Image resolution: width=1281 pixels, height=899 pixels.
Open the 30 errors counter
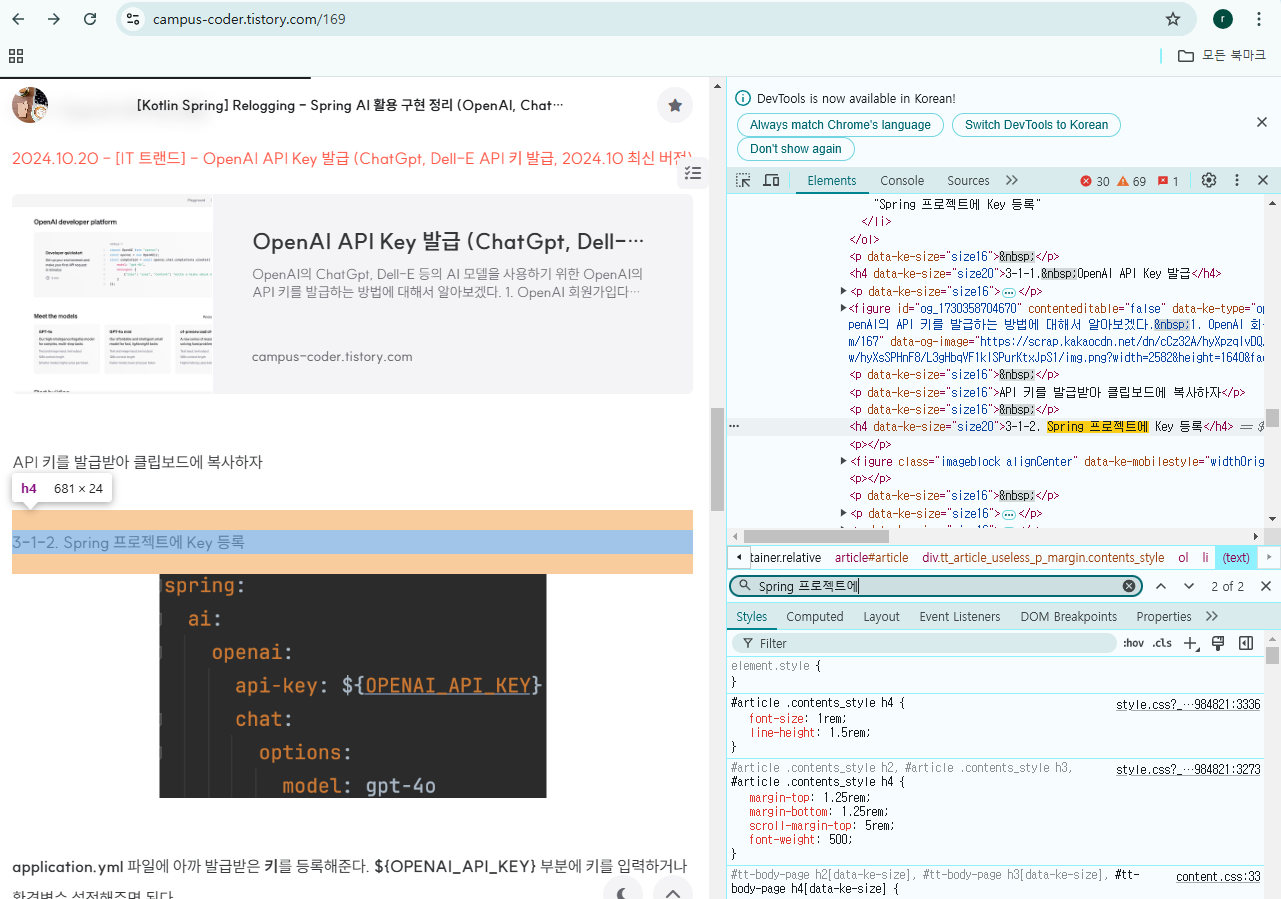click(1095, 181)
